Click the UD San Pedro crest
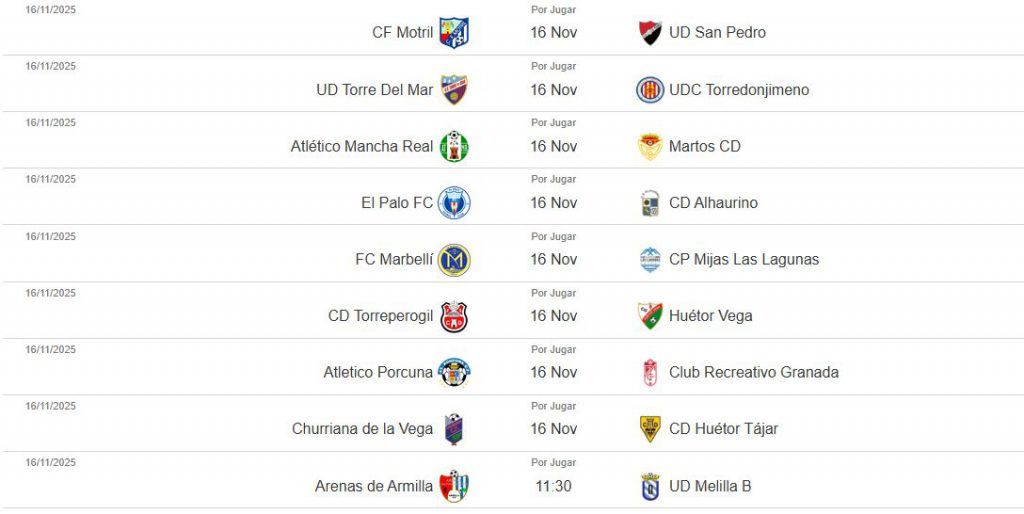The image size is (1024, 514). tap(650, 32)
